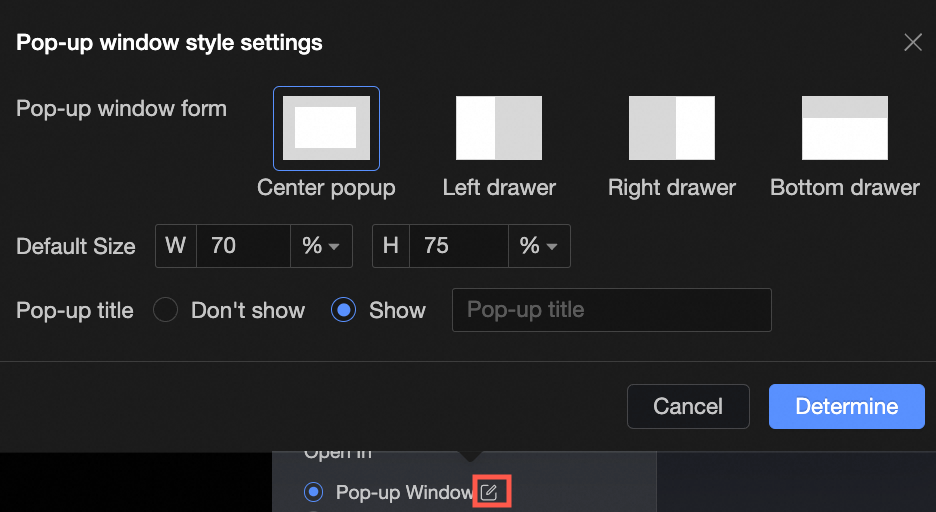Select the Show title radio button

point(343,310)
